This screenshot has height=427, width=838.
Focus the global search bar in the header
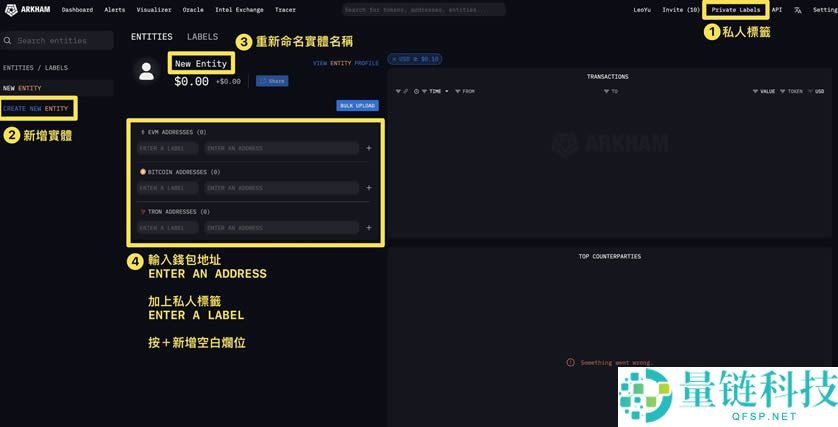[x=423, y=10]
